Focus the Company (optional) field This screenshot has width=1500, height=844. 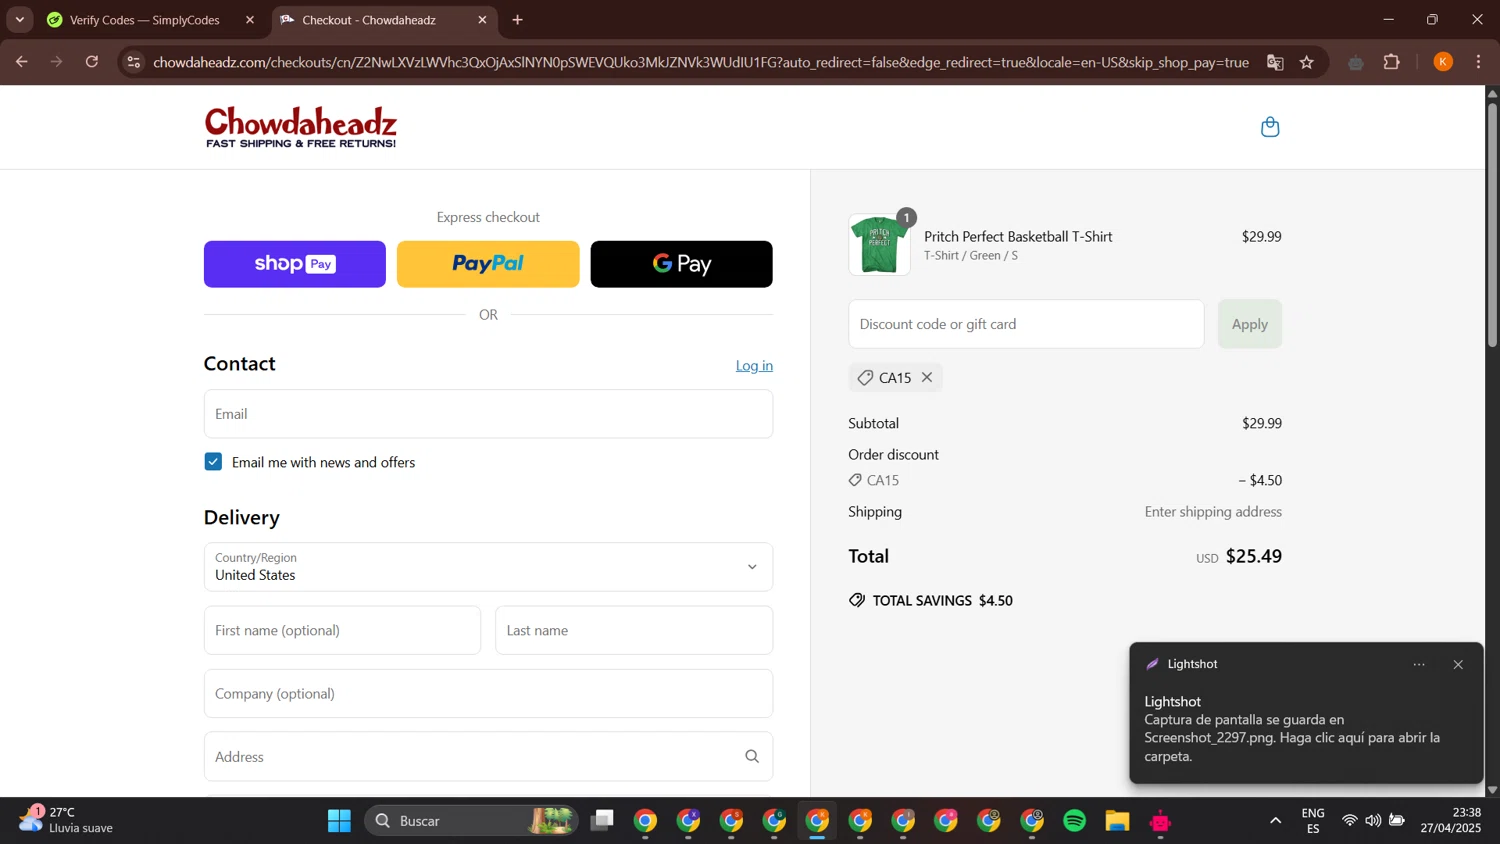[x=488, y=694]
